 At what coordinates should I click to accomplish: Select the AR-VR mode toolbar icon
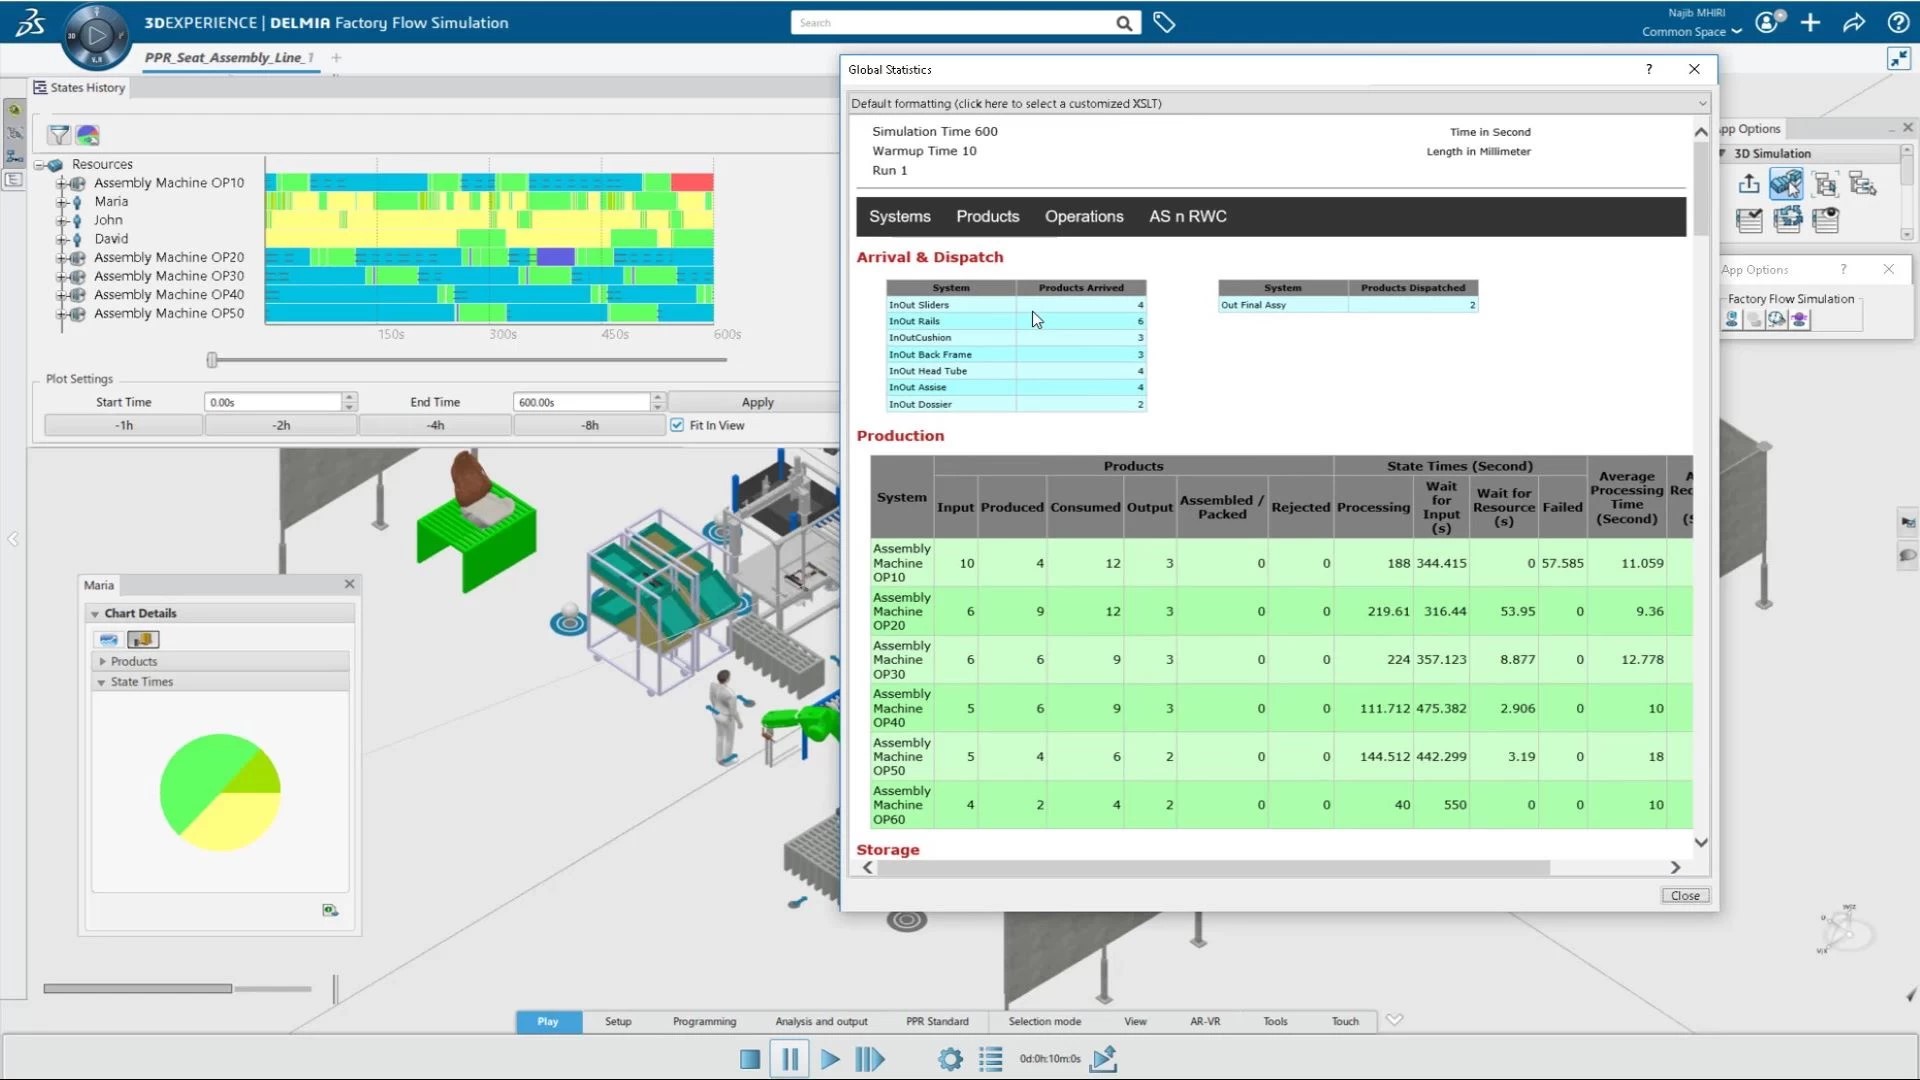(1204, 1021)
